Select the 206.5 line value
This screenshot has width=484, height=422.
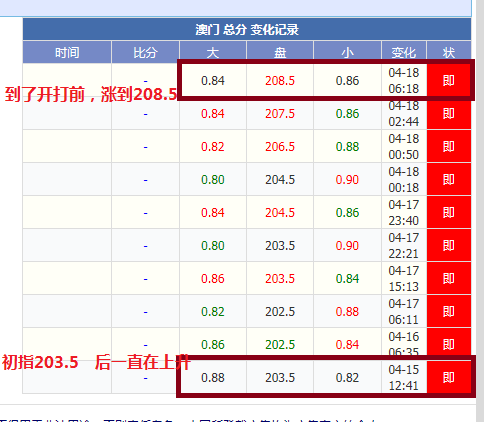click(x=280, y=147)
